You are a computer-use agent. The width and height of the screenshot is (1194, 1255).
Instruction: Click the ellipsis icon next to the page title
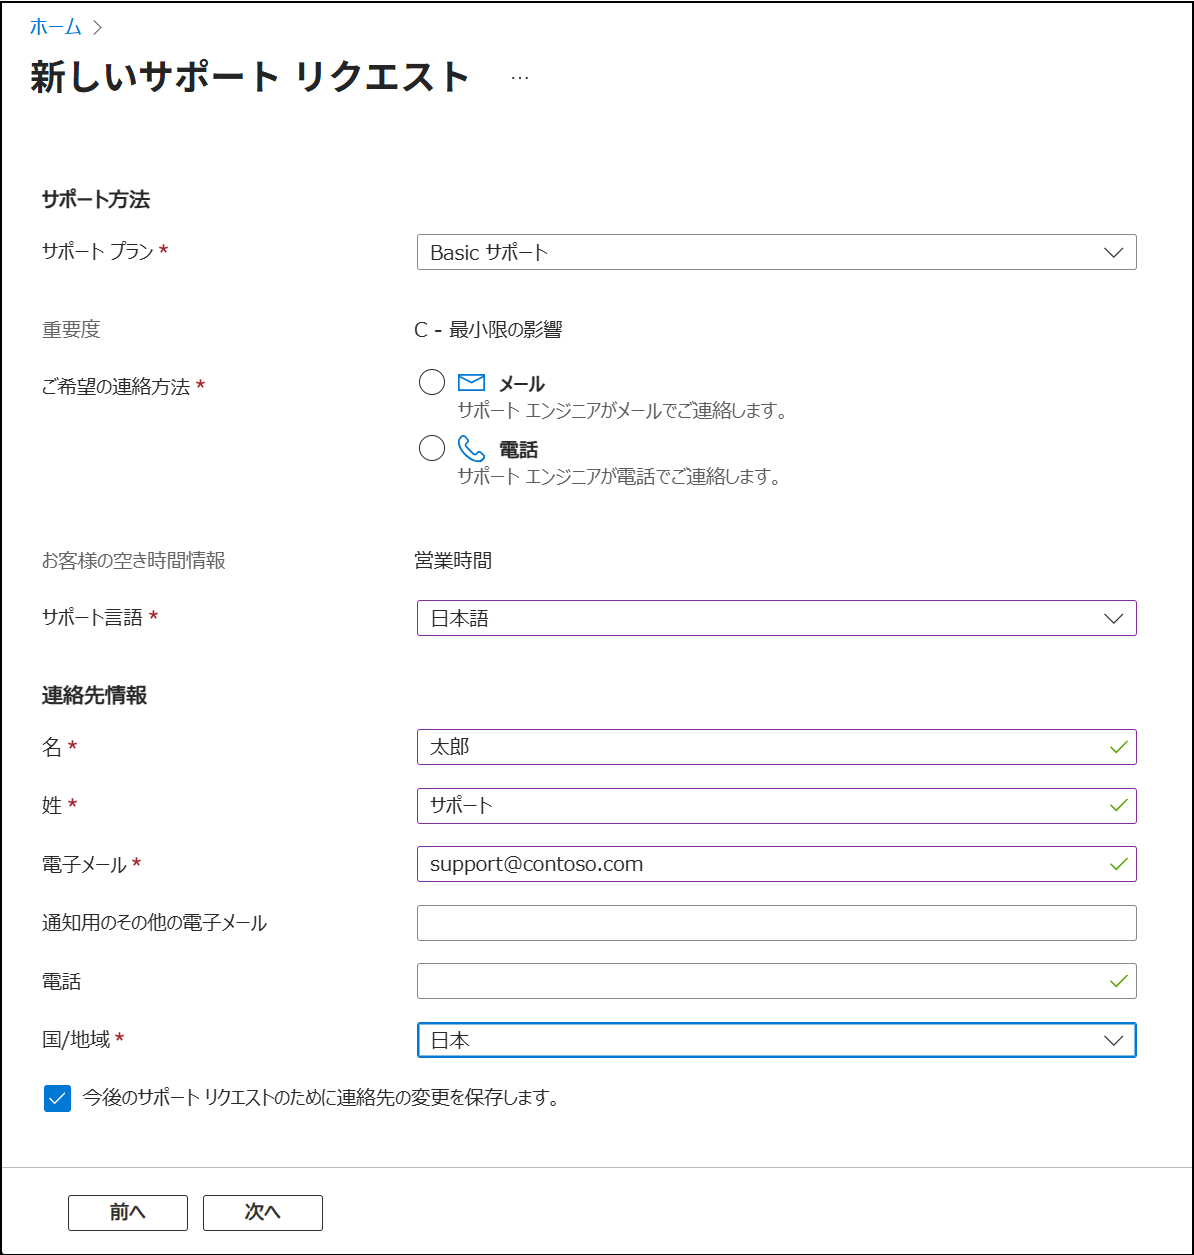pyautogui.click(x=519, y=77)
